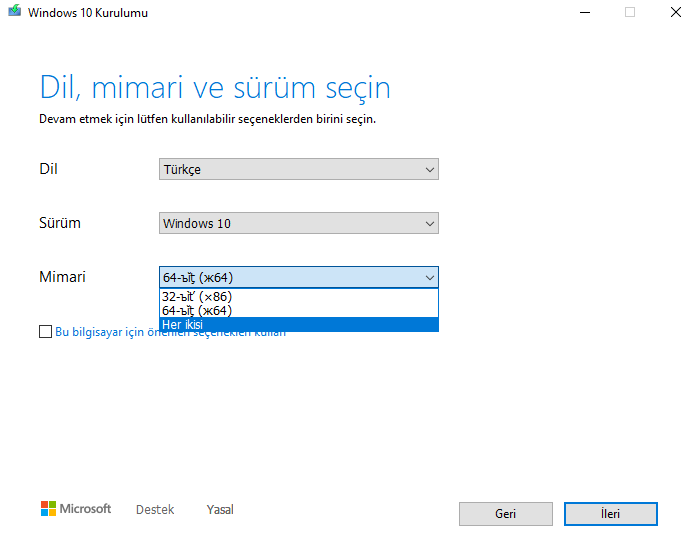This screenshot has width=698, height=549.
Task: Open the Destek link
Action: point(155,509)
